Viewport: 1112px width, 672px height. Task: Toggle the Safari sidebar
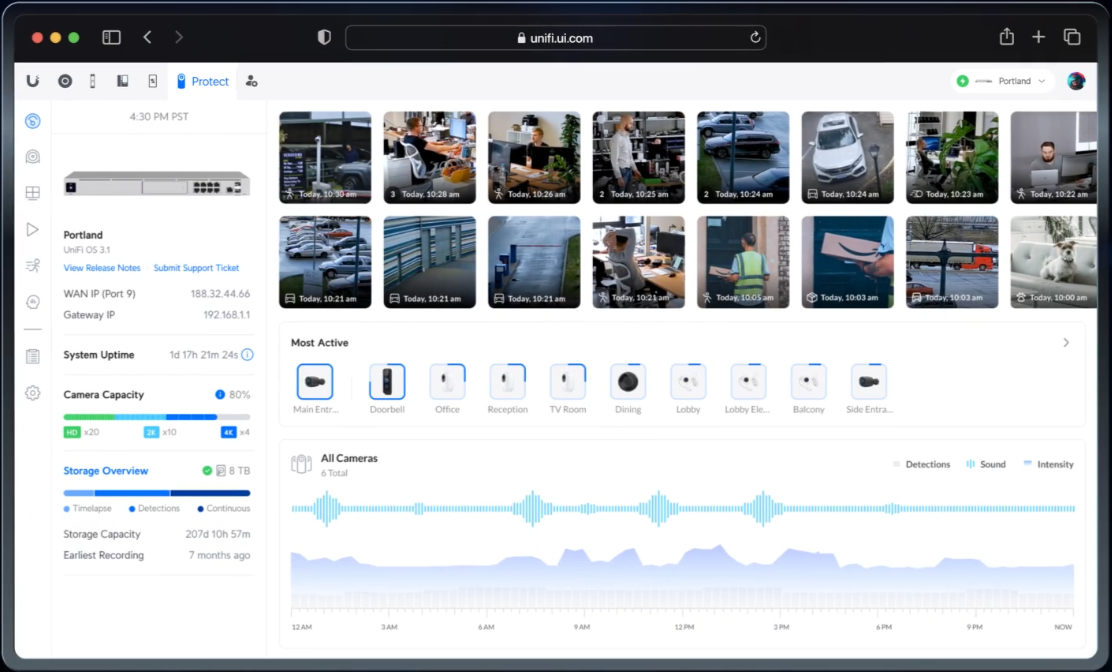click(x=111, y=37)
